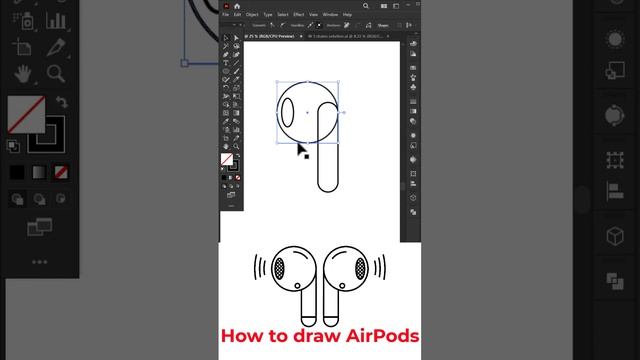Select the Rotate tool
The image size is (640, 360).
point(226,88)
